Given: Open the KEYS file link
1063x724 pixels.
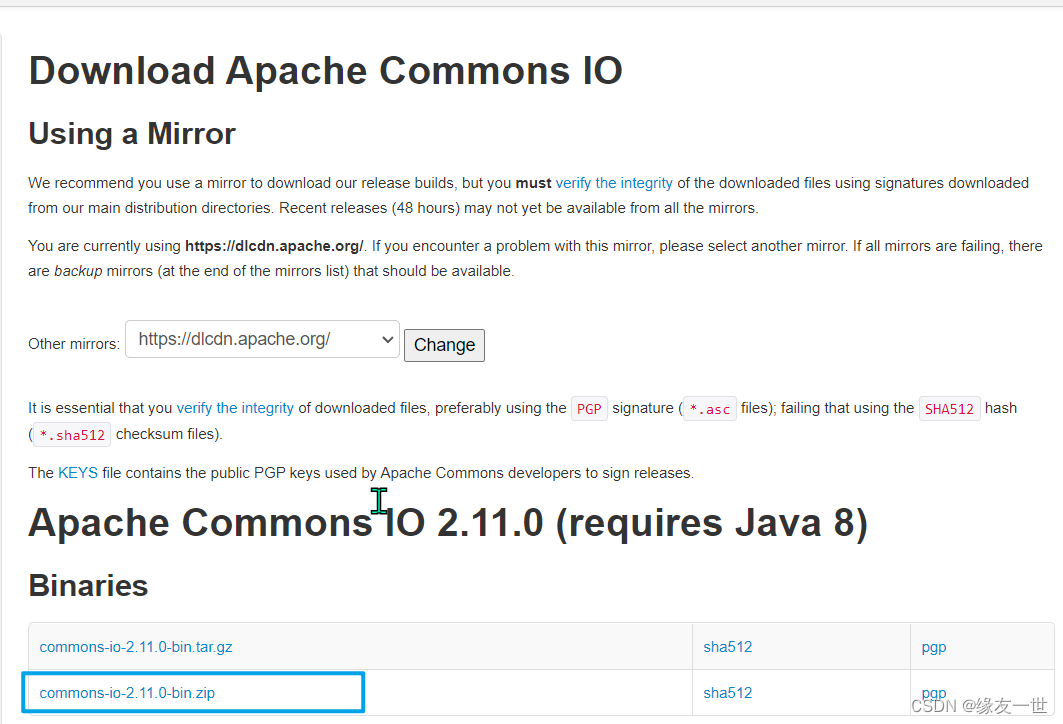Looking at the screenshot, I should point(78,472).
